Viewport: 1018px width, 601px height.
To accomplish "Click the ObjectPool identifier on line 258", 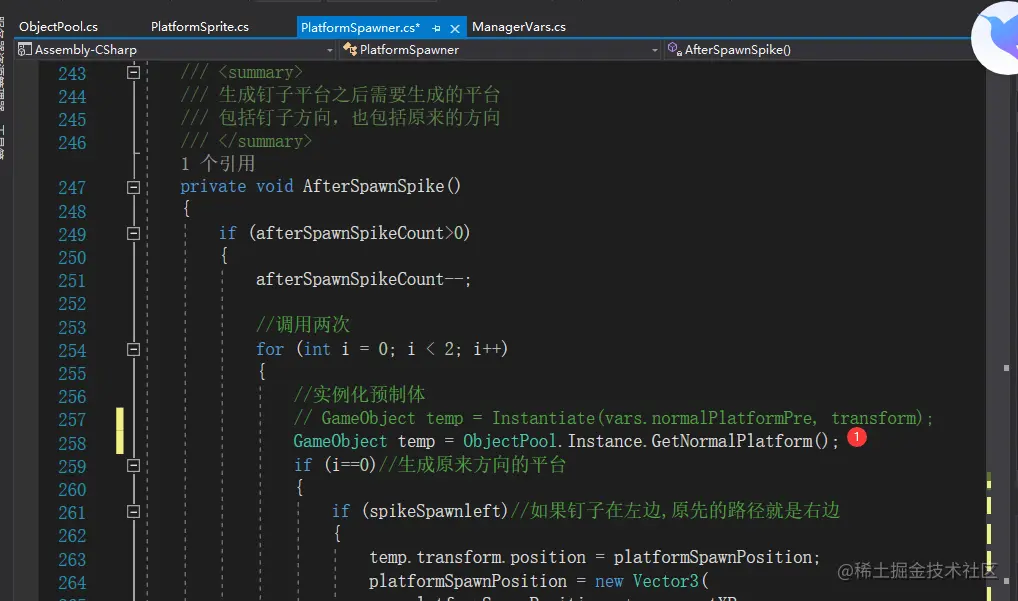I will [510, 441].
